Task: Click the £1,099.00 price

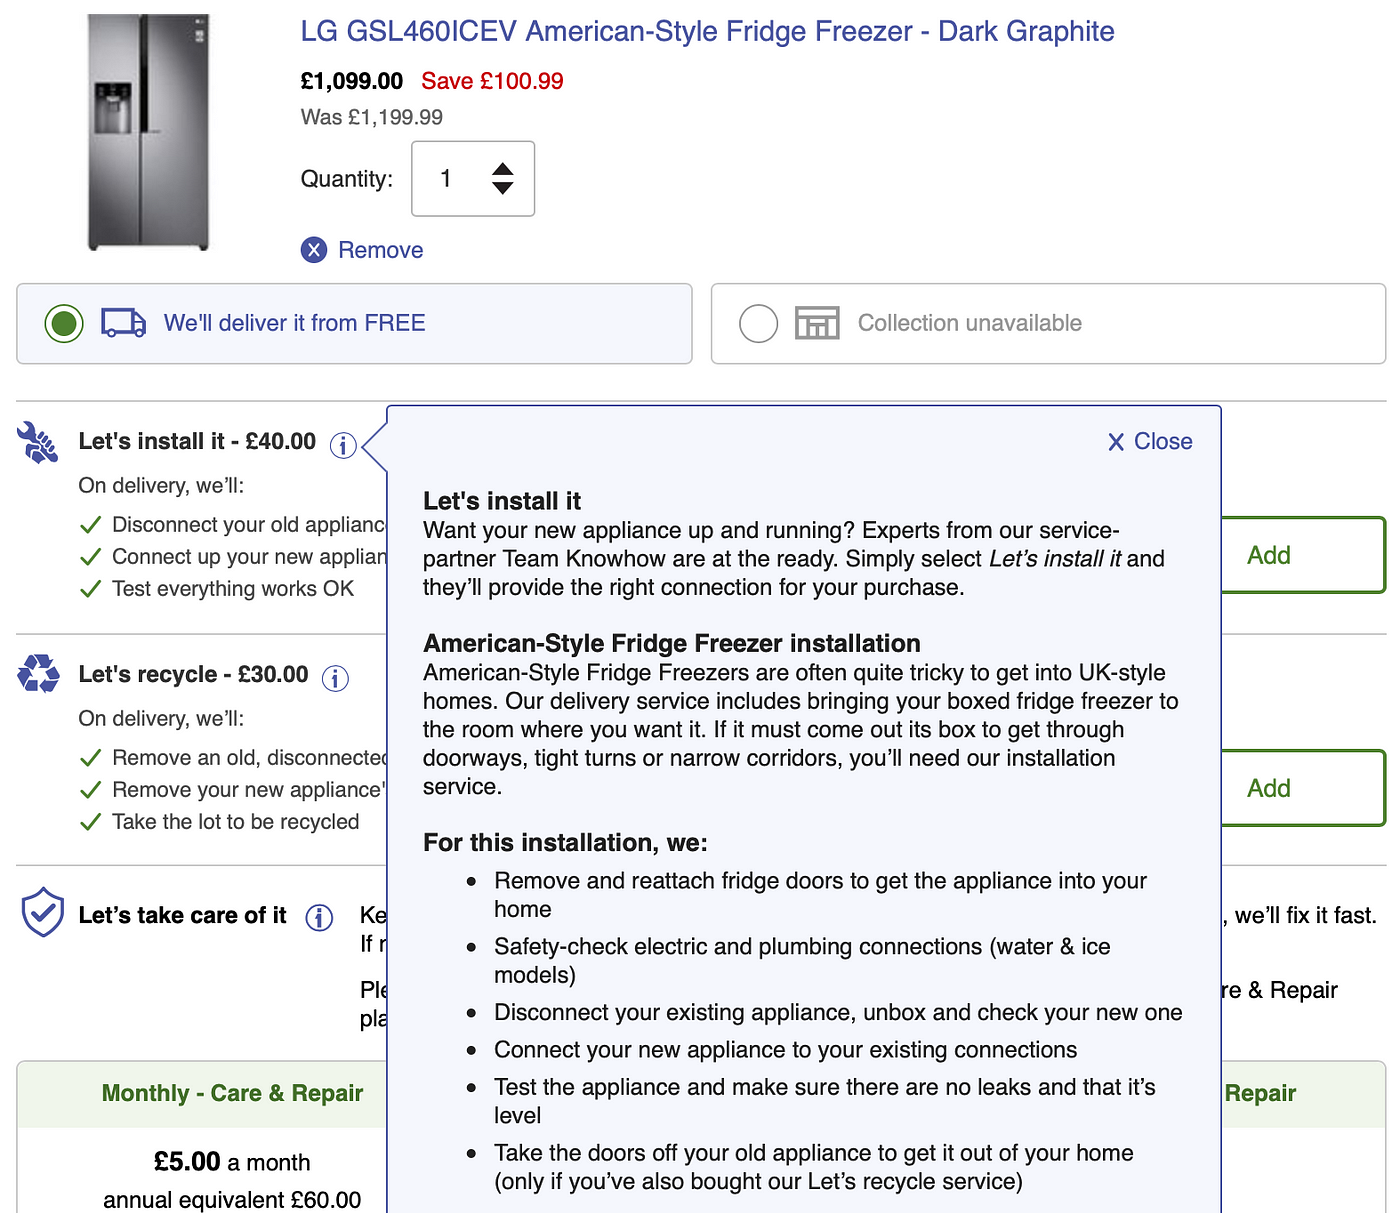Action: pos(352,81)
